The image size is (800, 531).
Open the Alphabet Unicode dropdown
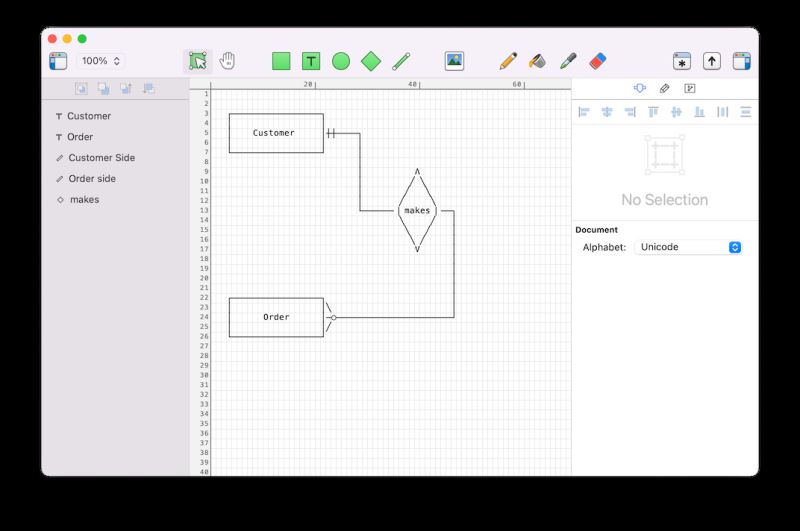(x=688, y=247)
